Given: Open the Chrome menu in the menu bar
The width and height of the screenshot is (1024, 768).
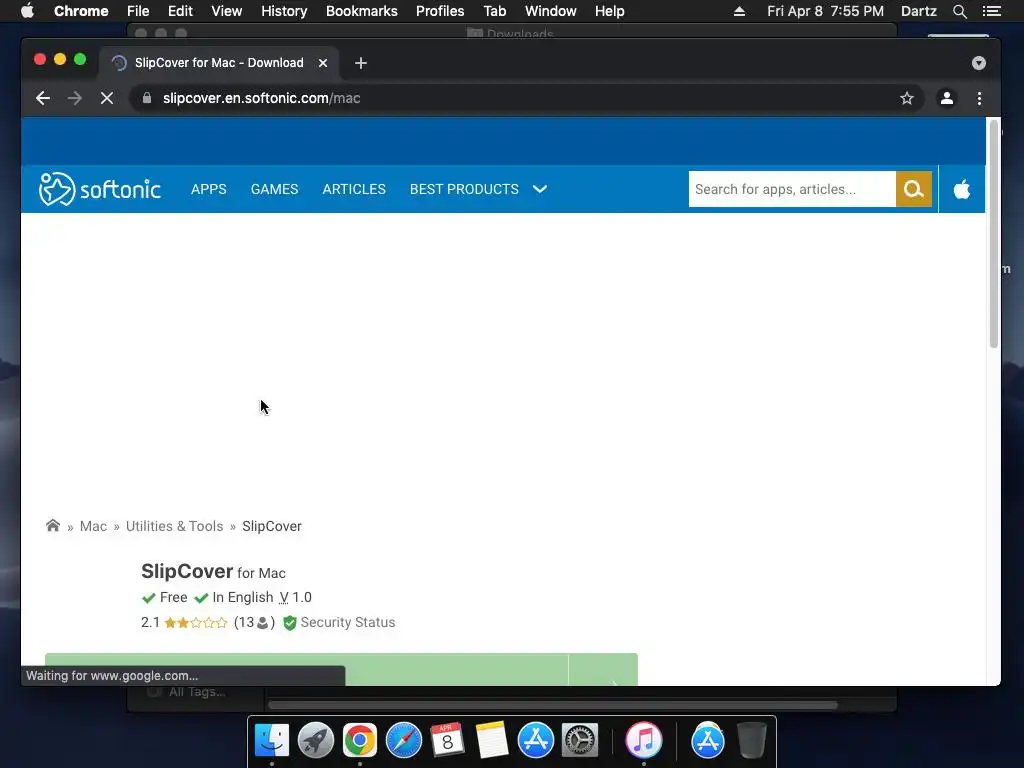Looking at the screenshot, I should click(81, 11).
